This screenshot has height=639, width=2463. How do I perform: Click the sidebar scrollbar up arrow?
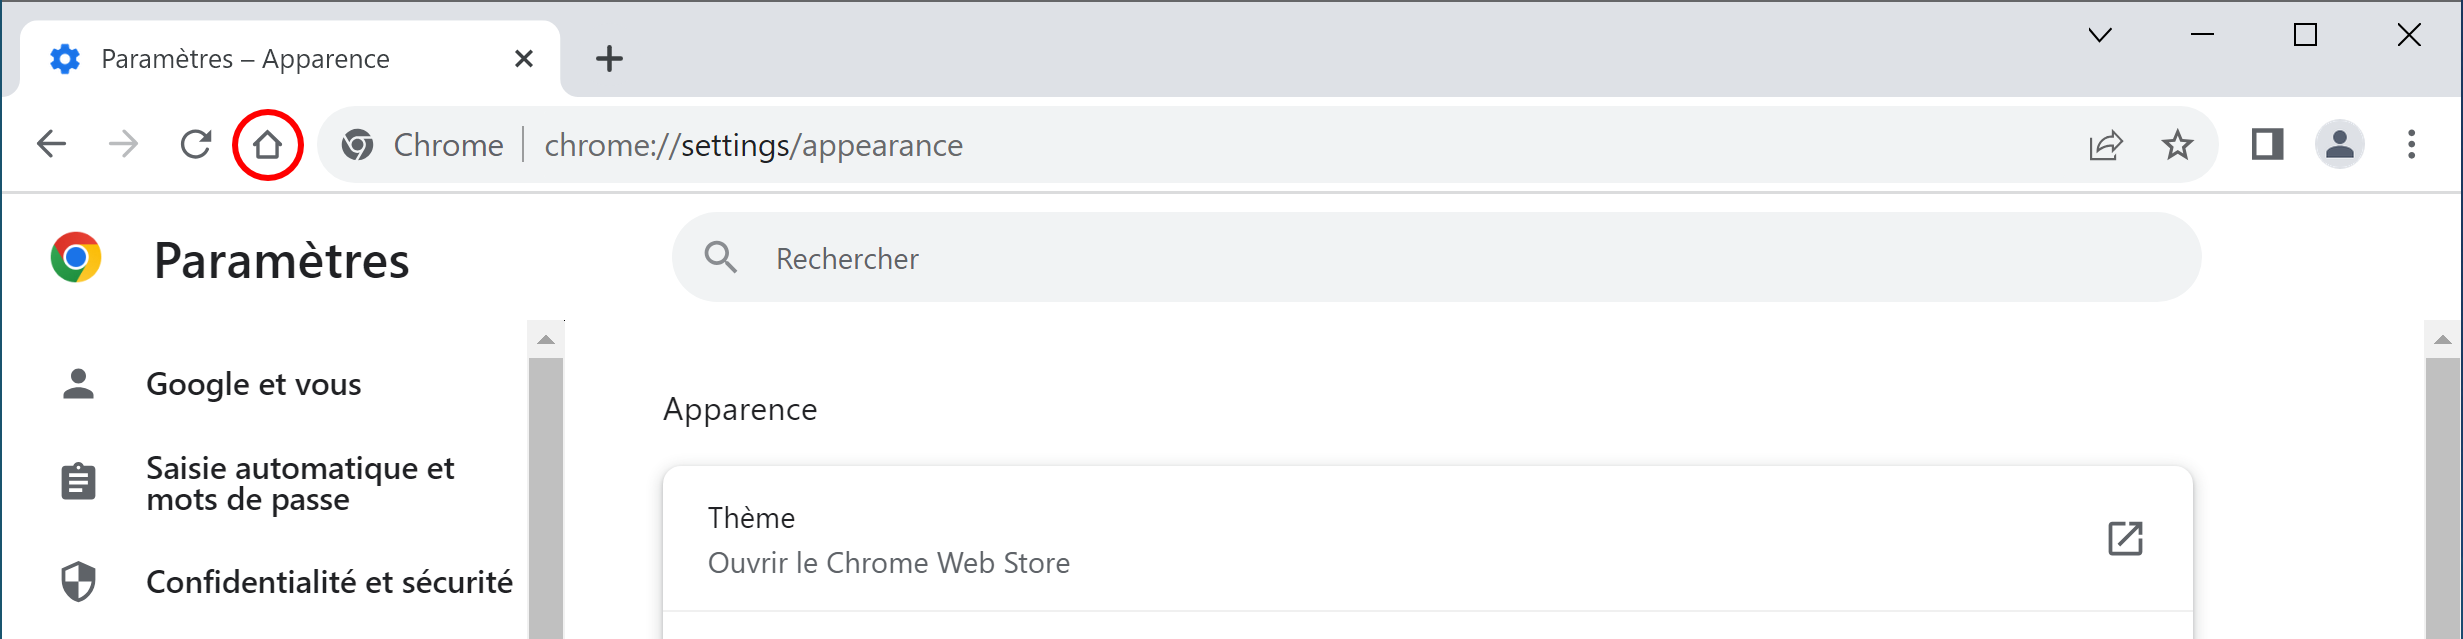[546, 339]
